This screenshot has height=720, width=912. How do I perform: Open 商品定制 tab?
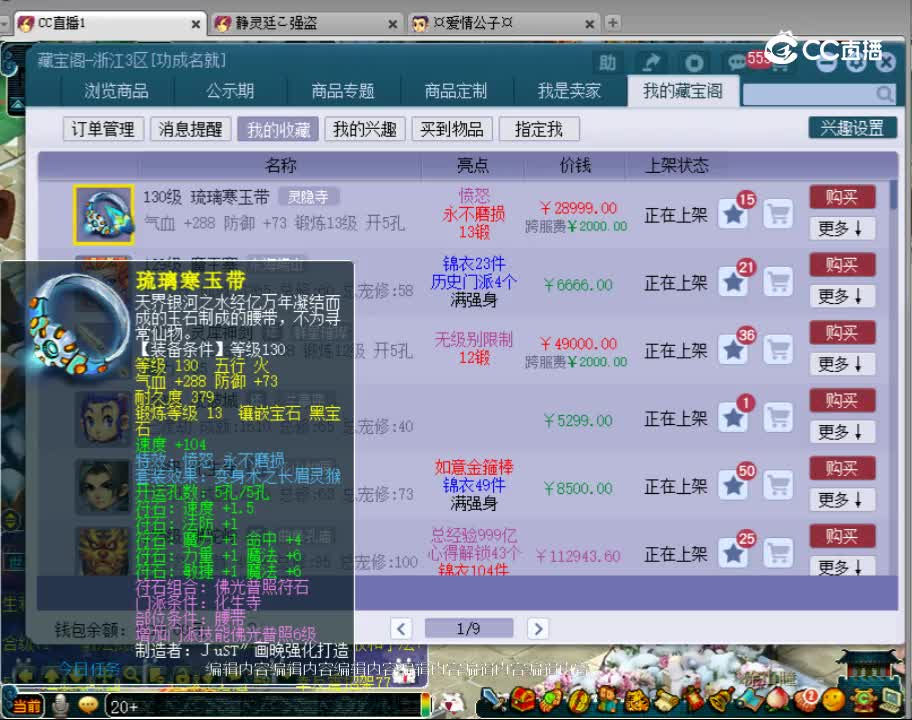(x=455, y=91)
